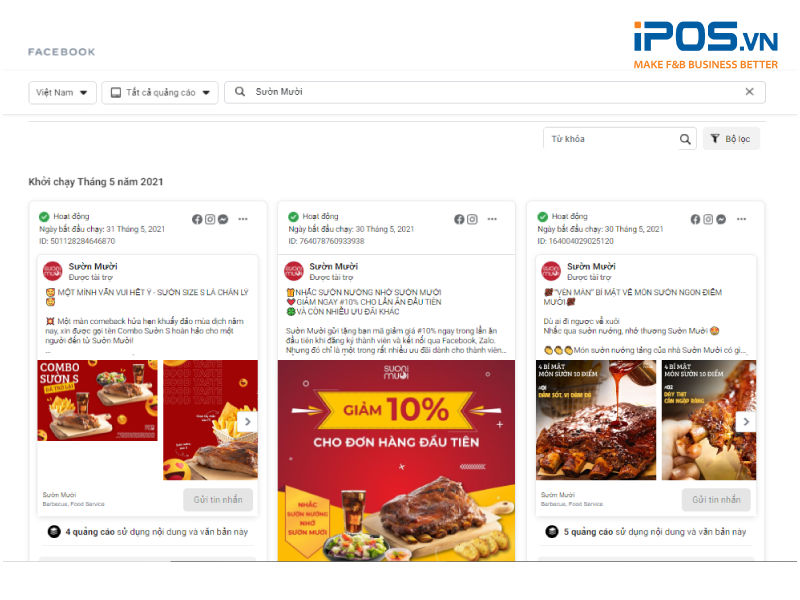Click Gửi tin nhắn on the first ad
Screen dimensions: 800x600
click(218, 499)
